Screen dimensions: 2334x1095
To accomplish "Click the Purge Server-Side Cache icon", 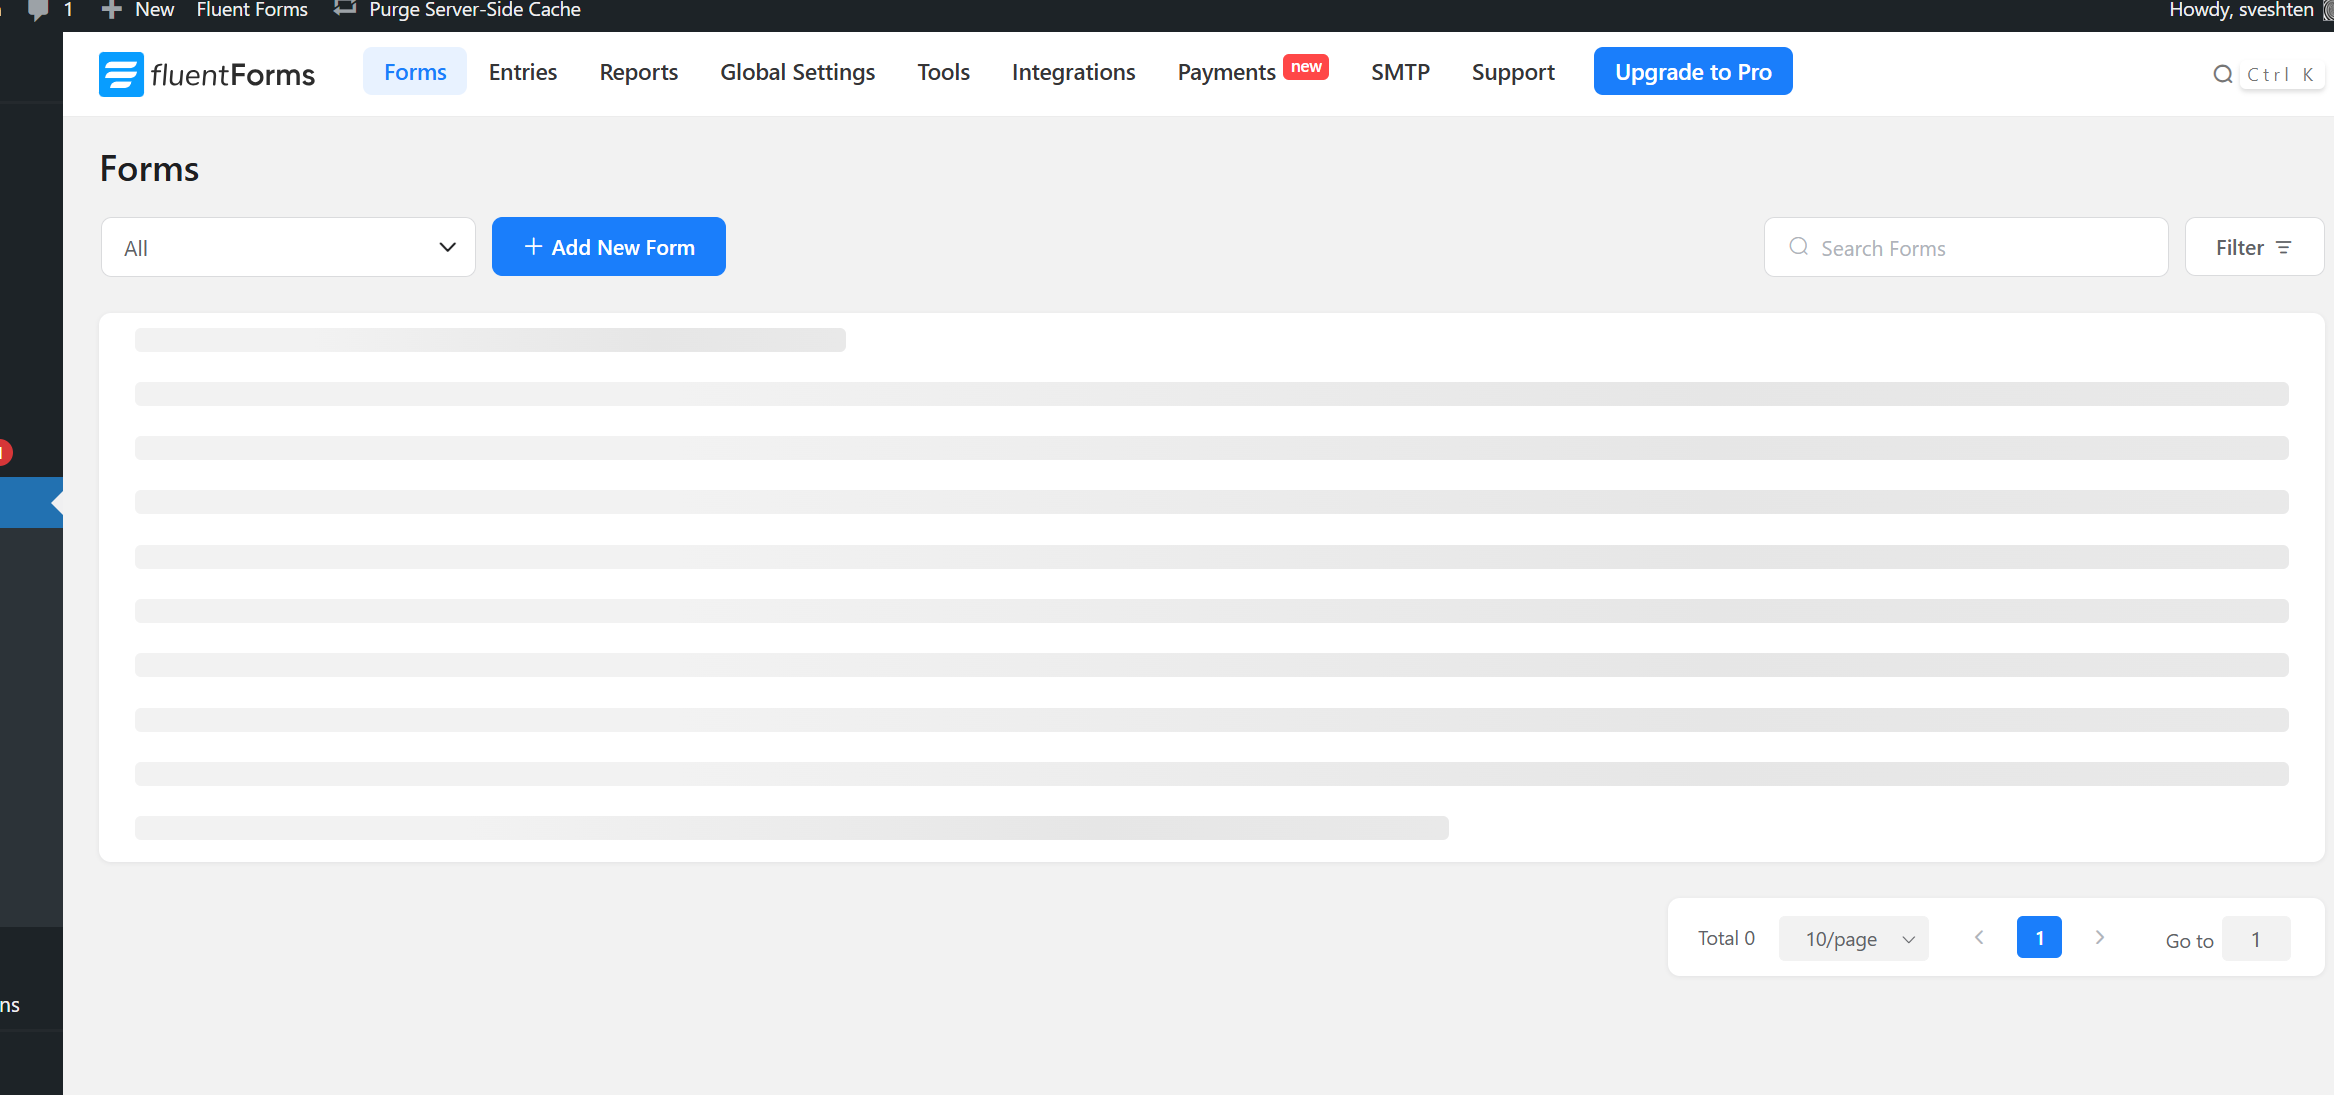I will pos(345,9).
